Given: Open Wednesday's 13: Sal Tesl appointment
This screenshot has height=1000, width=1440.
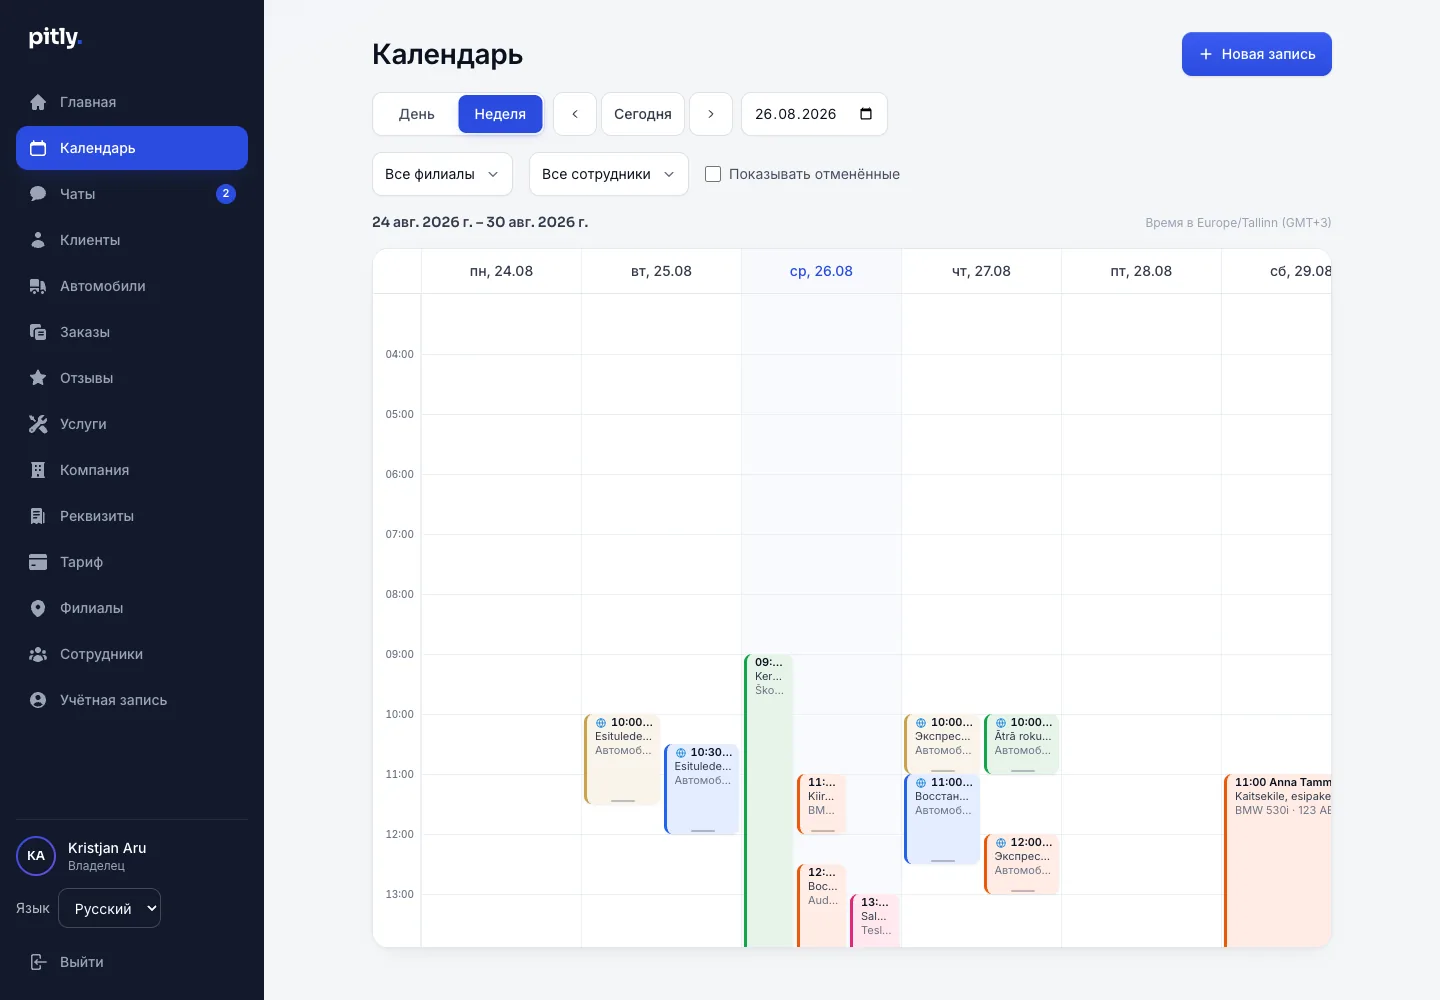Looking at the screenshot, I should [x=875, y=920].
